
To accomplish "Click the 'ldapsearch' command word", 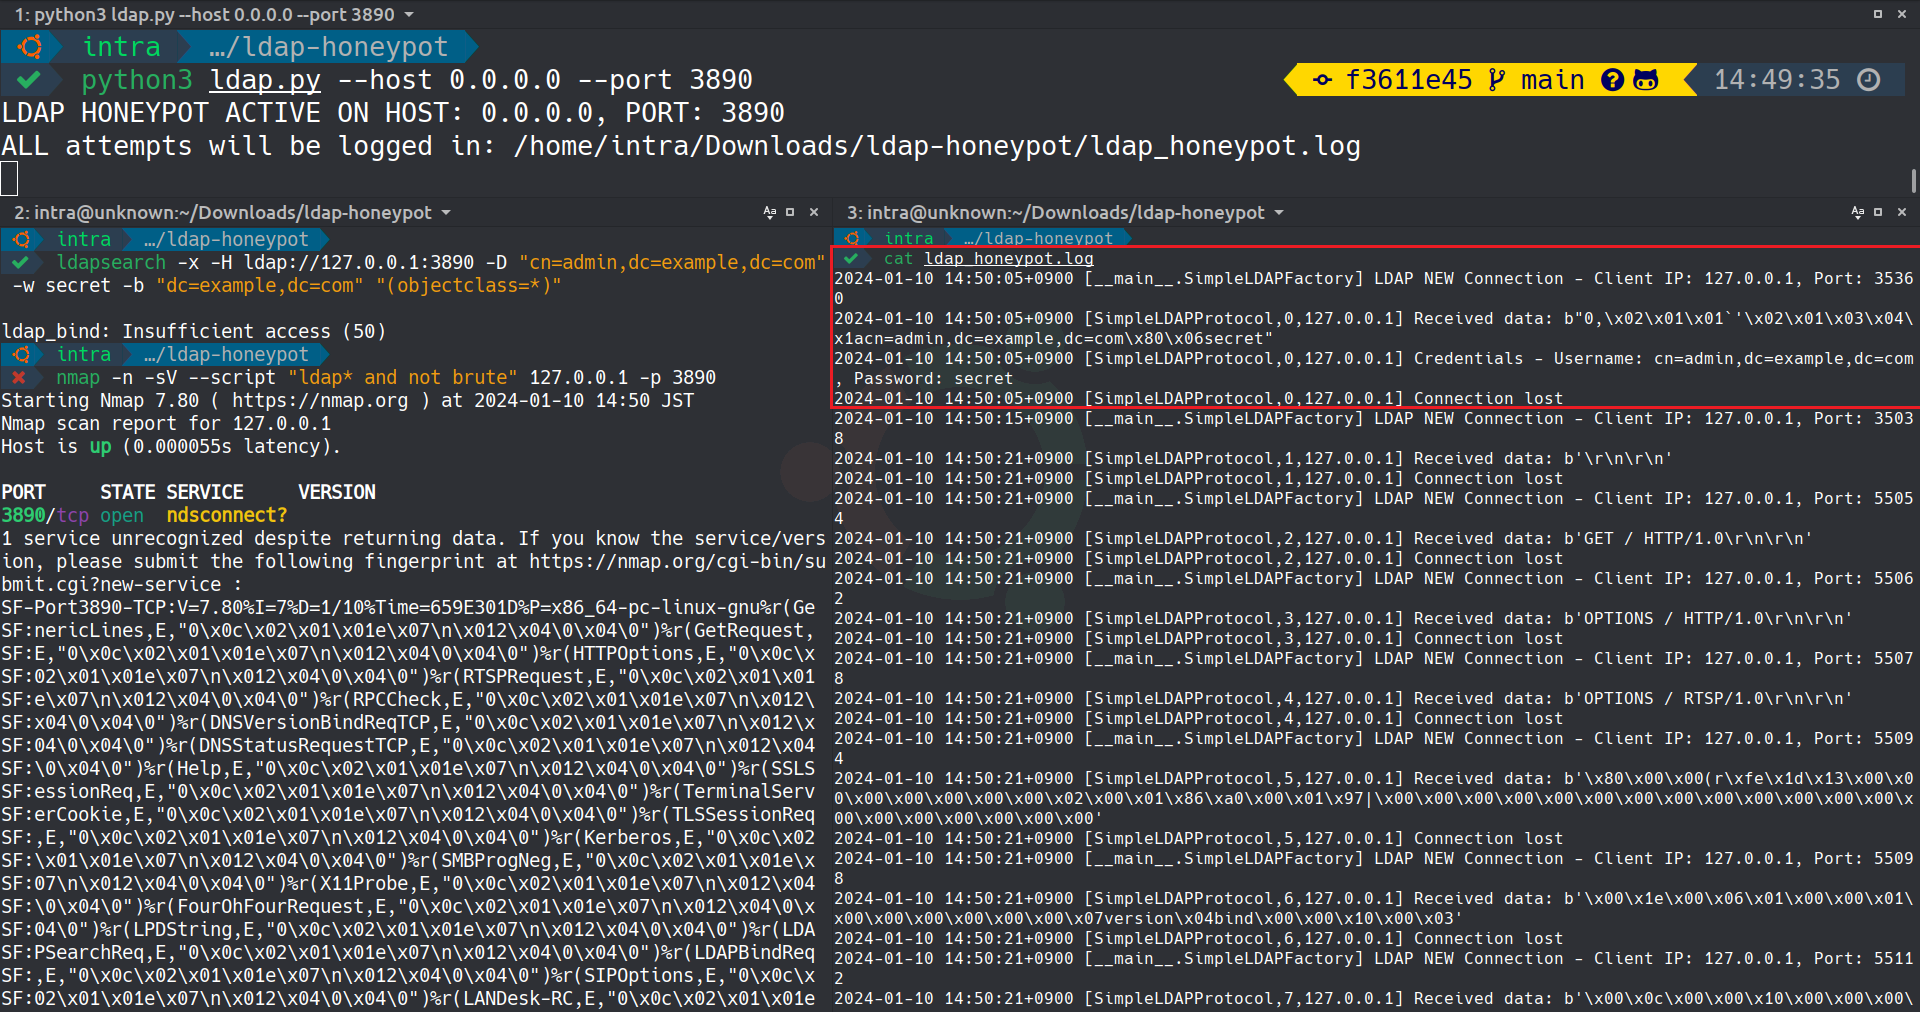I will (x=111, y=262).
